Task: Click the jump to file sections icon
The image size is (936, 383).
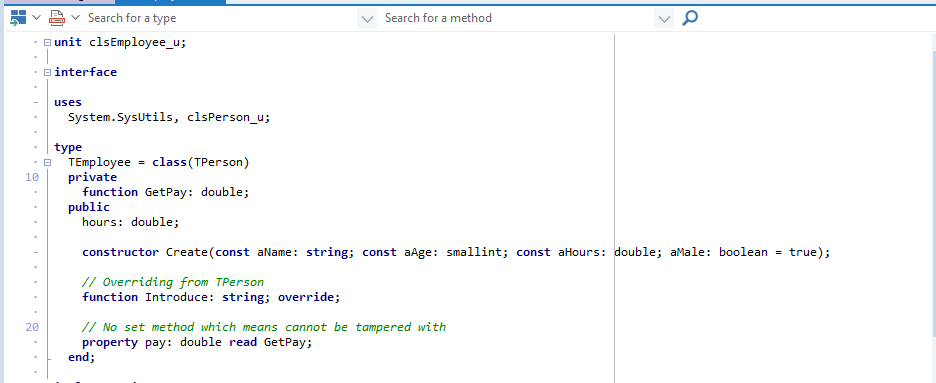Action: [19, 18]
